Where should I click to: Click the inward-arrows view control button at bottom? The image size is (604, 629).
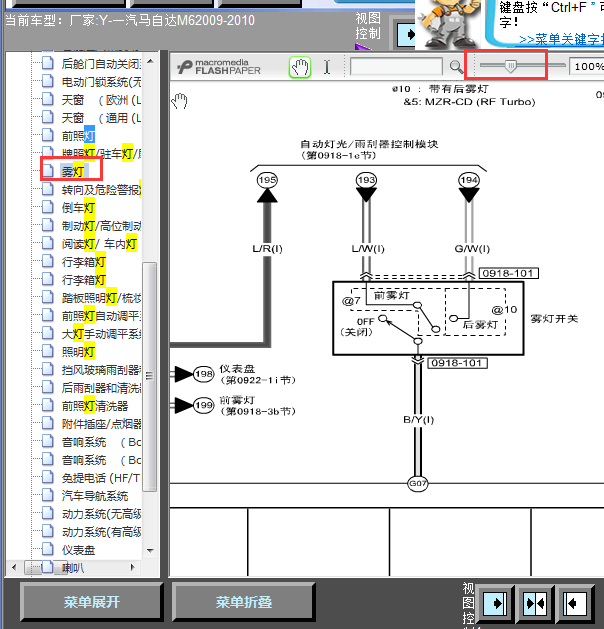click(535, 603)
